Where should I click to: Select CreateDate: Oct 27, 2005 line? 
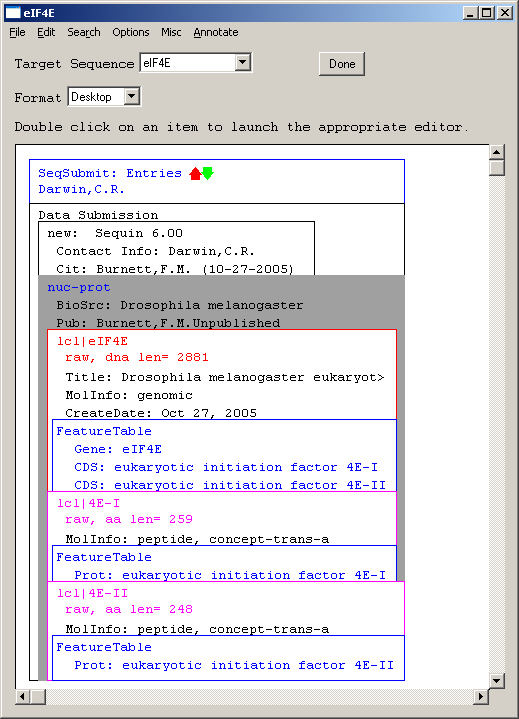[x=161, y=413]
